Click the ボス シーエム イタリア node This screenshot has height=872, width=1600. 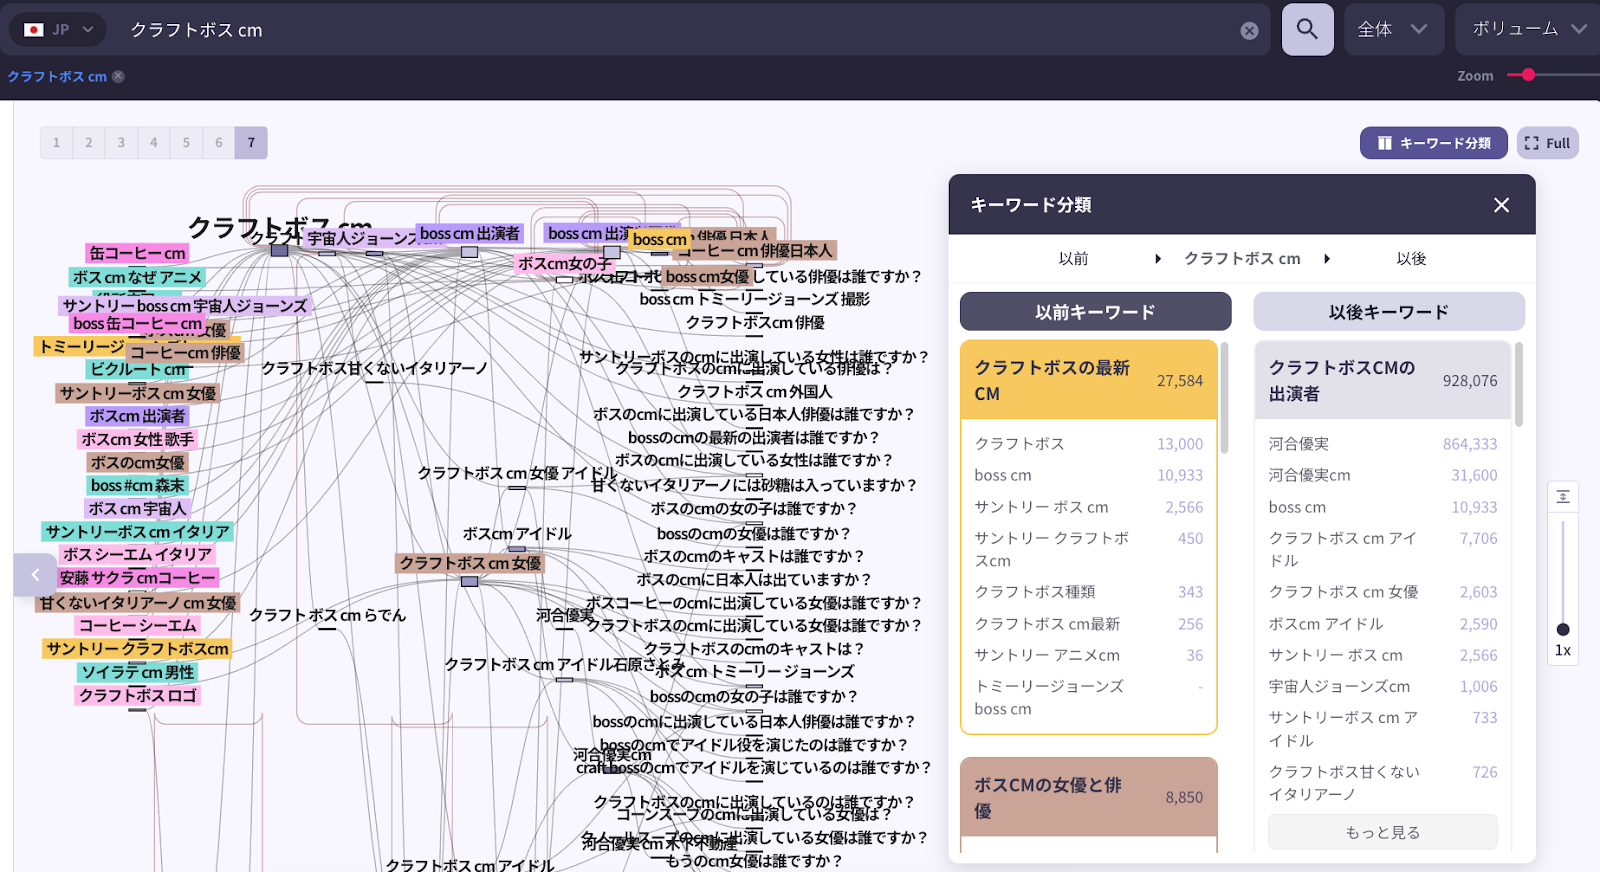coord(138,554)
